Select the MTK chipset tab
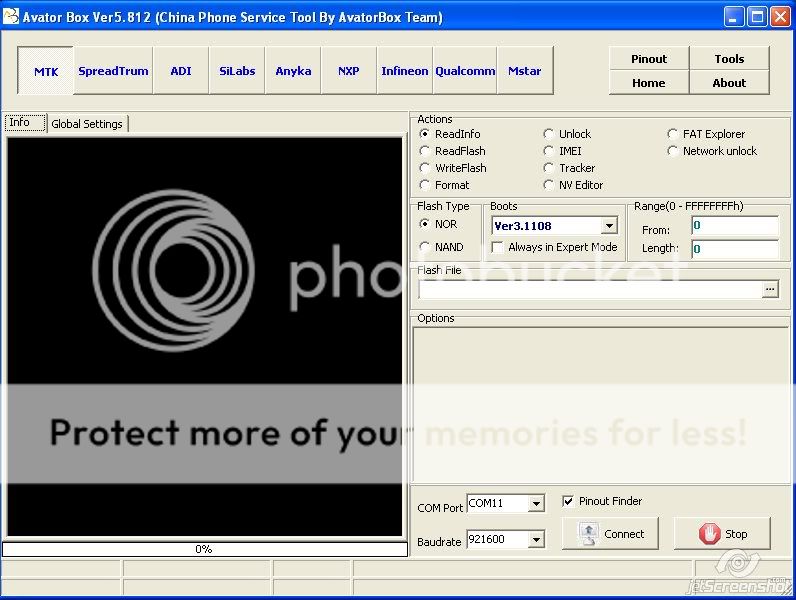 [46, 71]
